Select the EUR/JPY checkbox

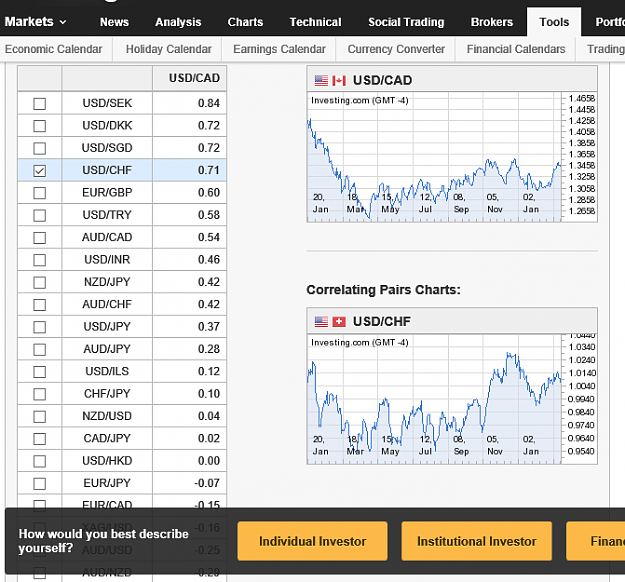[x=39, y=484]
